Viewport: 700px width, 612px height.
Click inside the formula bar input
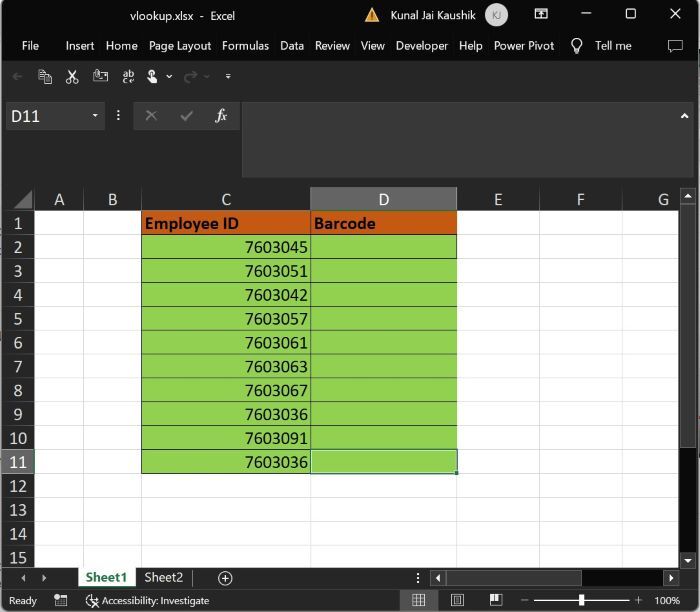(x=459, y=139)
